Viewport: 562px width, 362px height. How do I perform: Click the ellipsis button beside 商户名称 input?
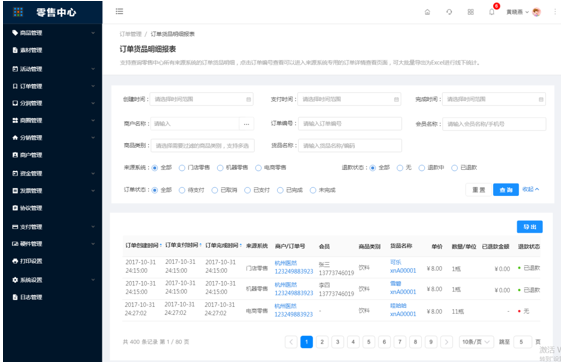[x=247, y=124]
